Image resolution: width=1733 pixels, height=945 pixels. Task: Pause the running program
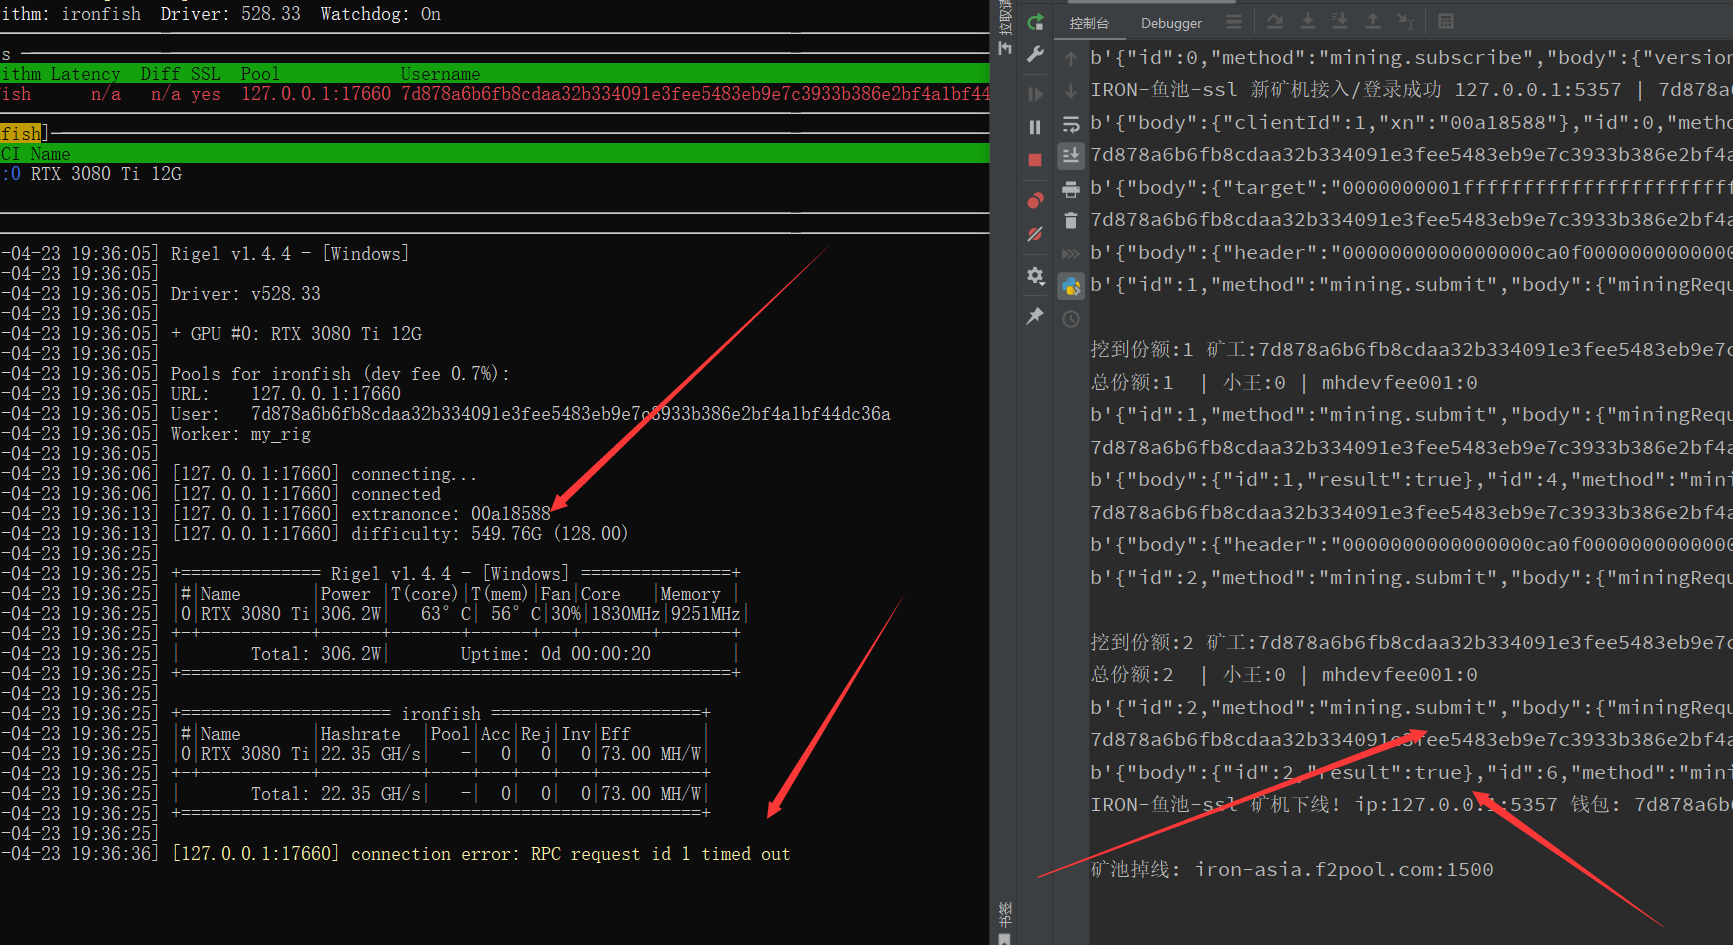coord(1035,127)
